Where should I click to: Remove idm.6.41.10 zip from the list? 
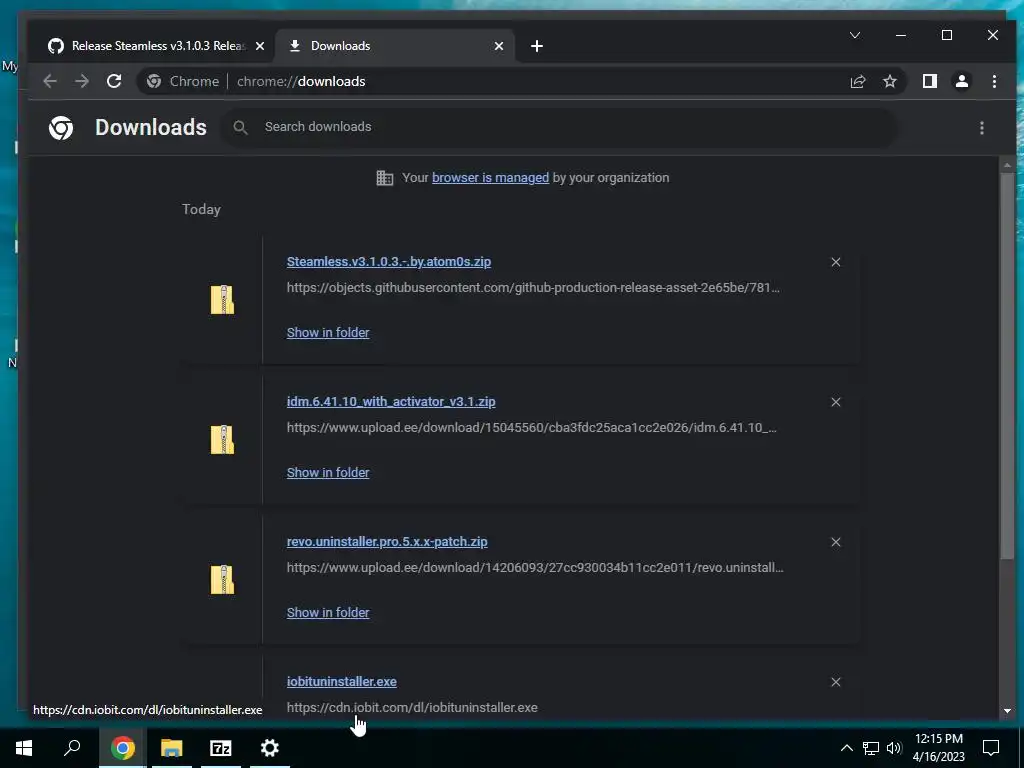click(x=835, y=402)
